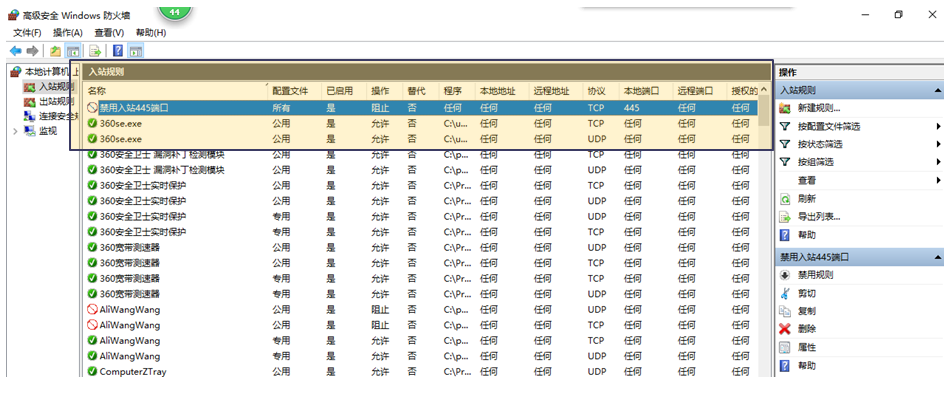Open the 按状态筛选 submenu arrow
The image size is (944, 397).
click(938, 145)
